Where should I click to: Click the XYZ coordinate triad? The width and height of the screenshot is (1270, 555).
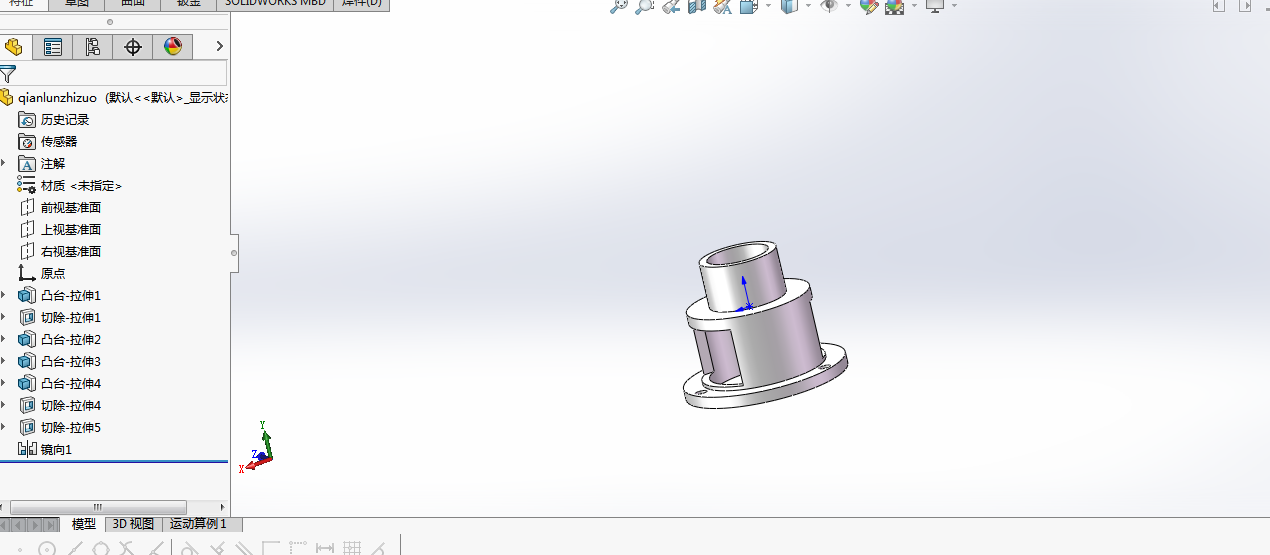[x=257, y=447]
